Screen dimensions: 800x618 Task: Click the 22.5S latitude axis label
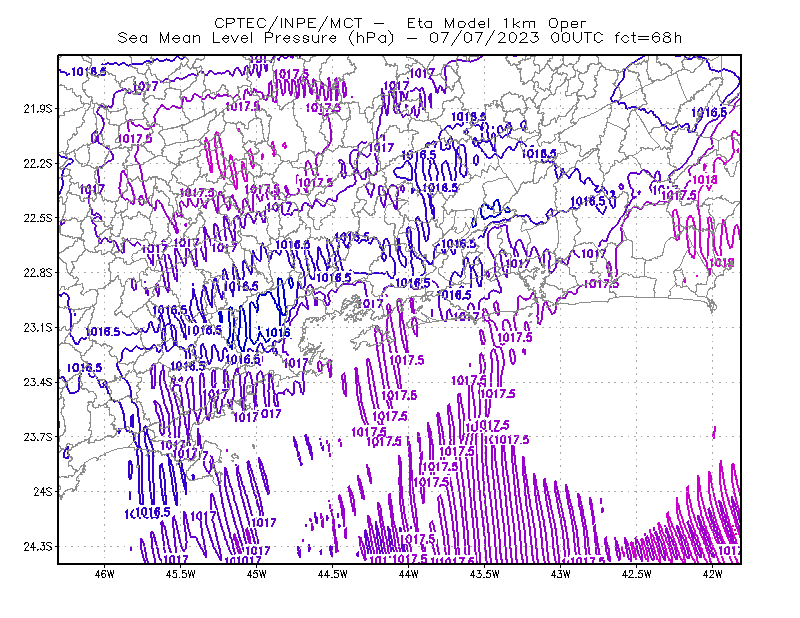point(38,218)
